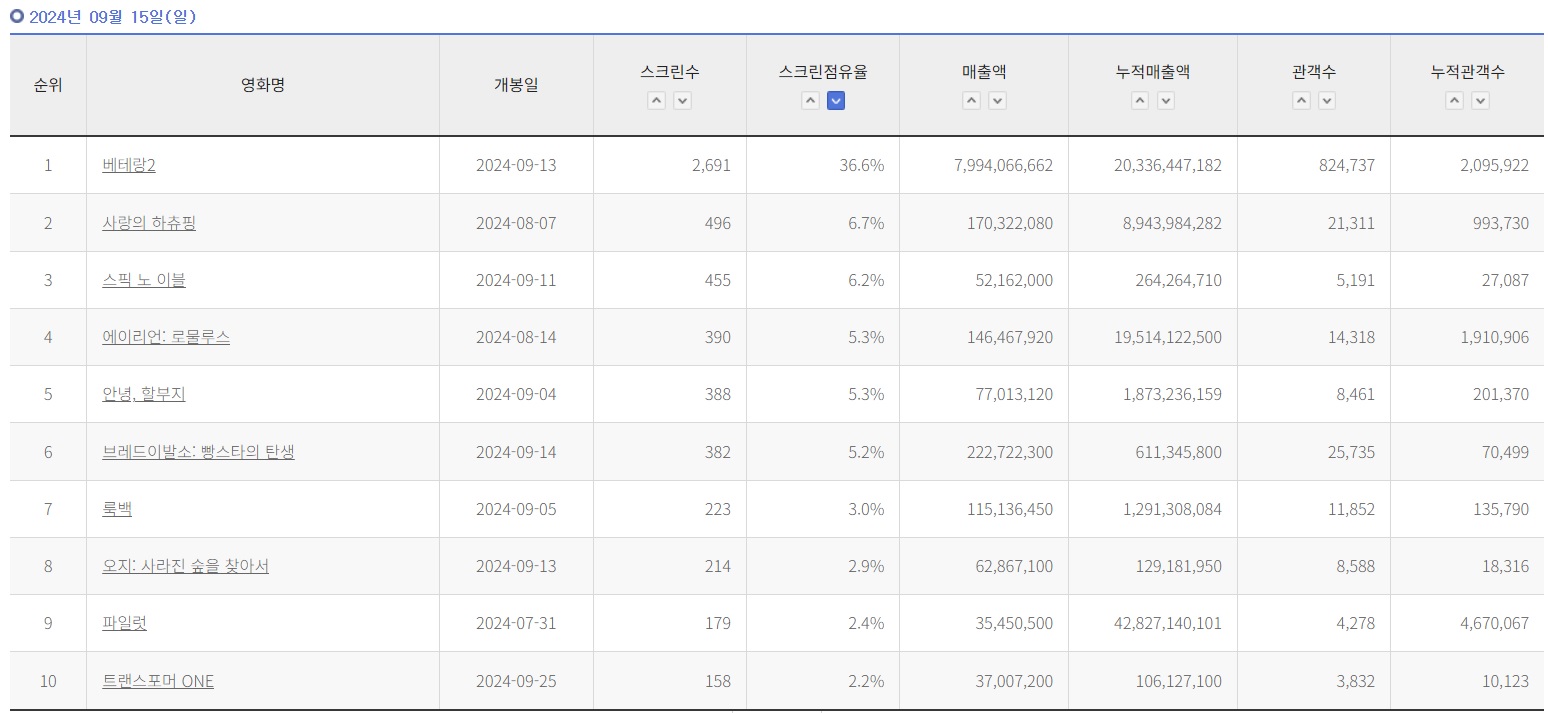Select cumulative audience 4,670,067
This screenshot has width=1548, height=713.
coord(1495,623)
